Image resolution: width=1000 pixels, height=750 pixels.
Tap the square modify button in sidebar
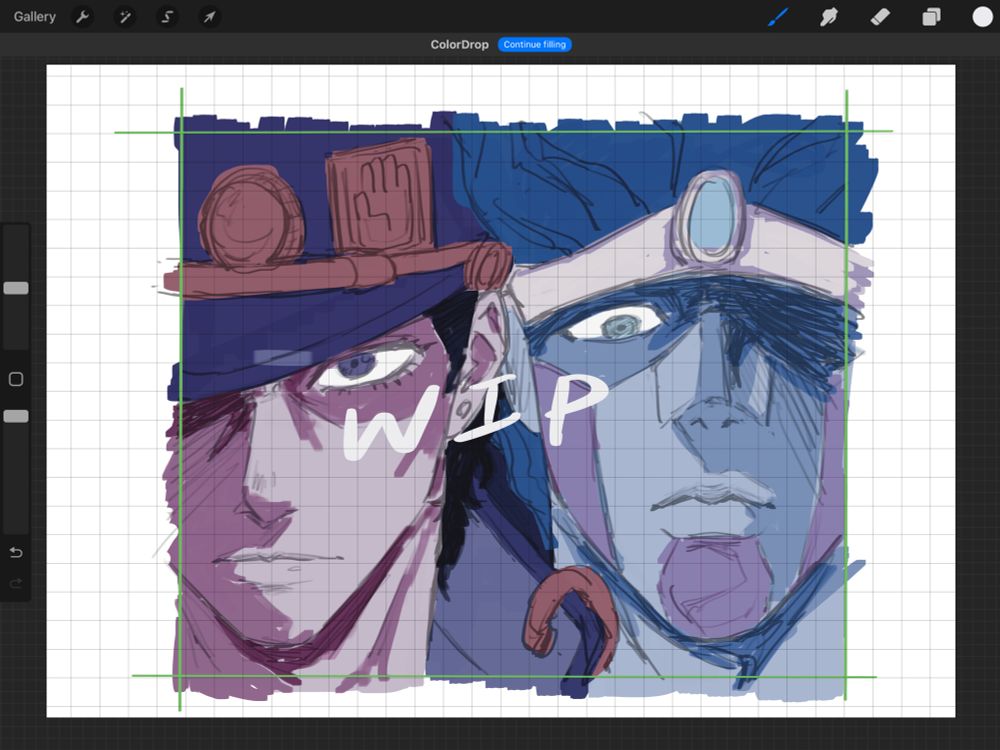pyautogui.click(x=16, y=379)
